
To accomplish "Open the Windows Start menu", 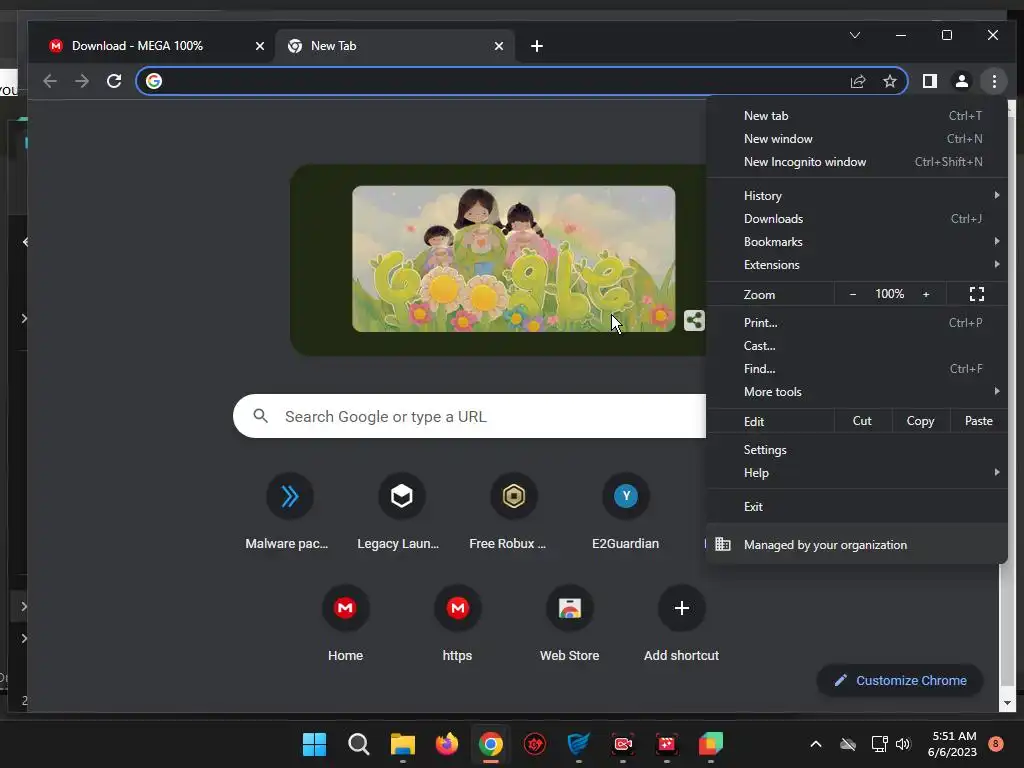I will pyautogui.click(x=314, y=744).
